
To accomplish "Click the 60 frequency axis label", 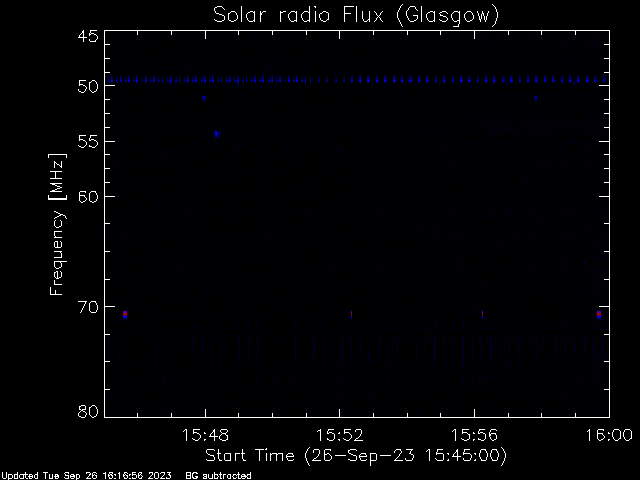I will tap(88, 197).
